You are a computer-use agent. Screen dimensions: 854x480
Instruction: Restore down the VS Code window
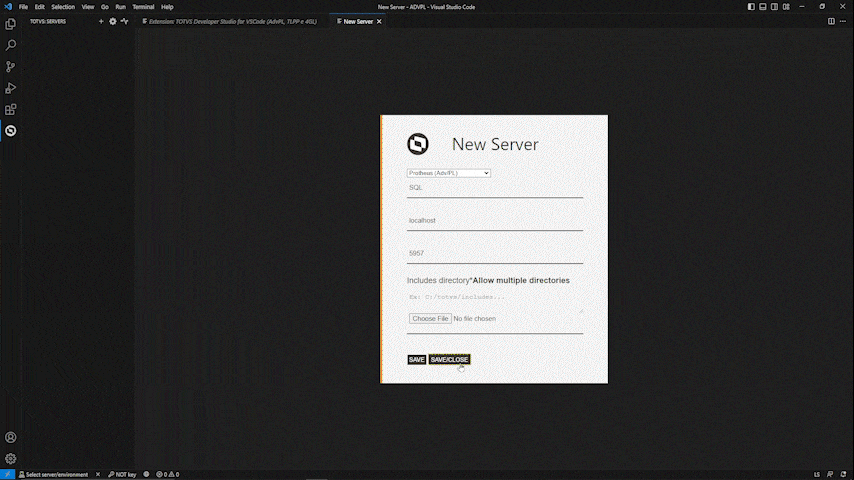tap(822, 7)
